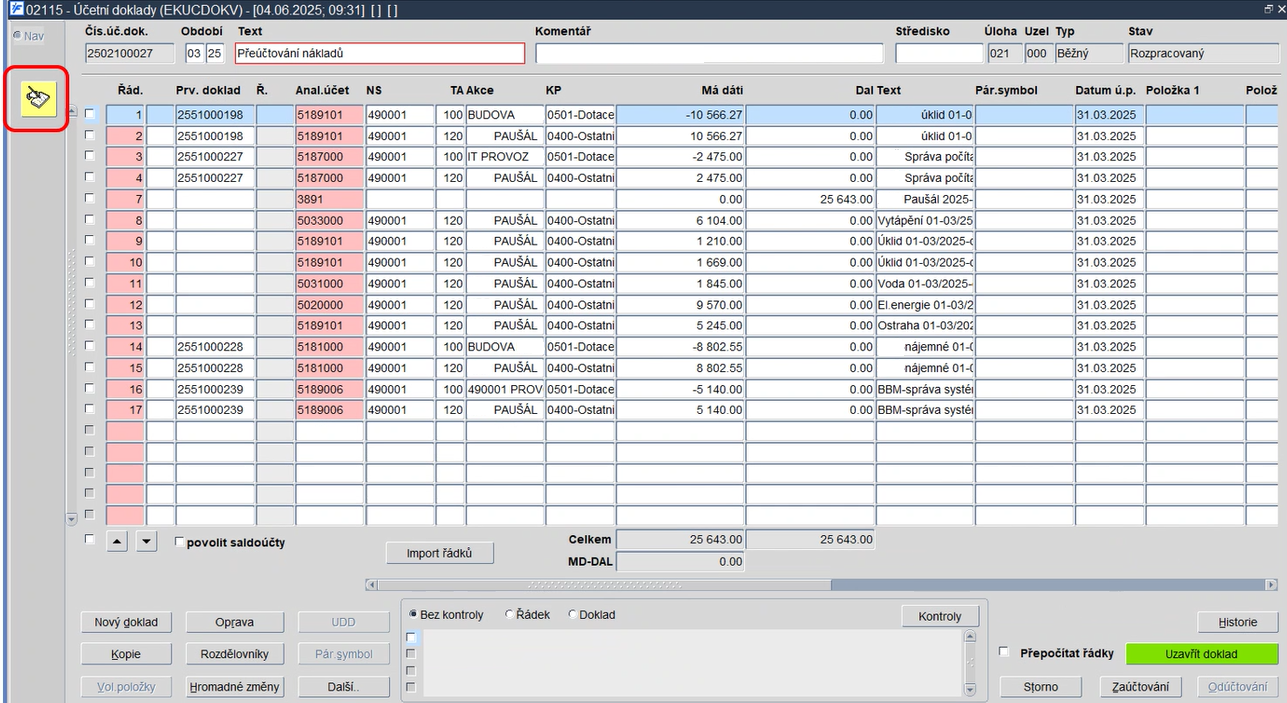Click the Anal.účet cell 5033000

[329, 220]
